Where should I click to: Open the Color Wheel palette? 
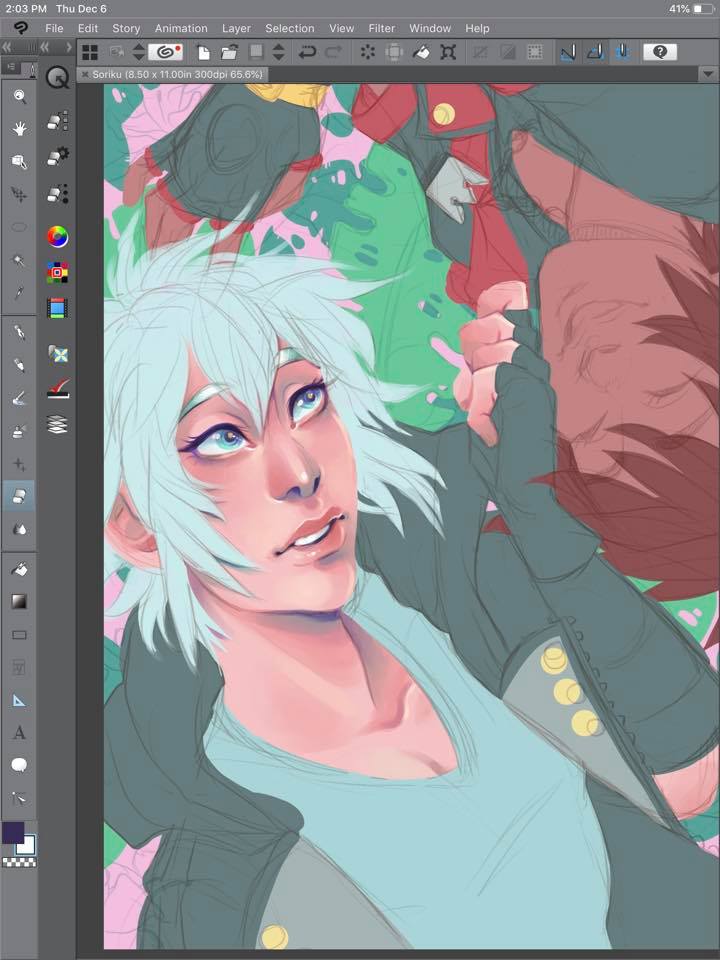coord(58,236)
